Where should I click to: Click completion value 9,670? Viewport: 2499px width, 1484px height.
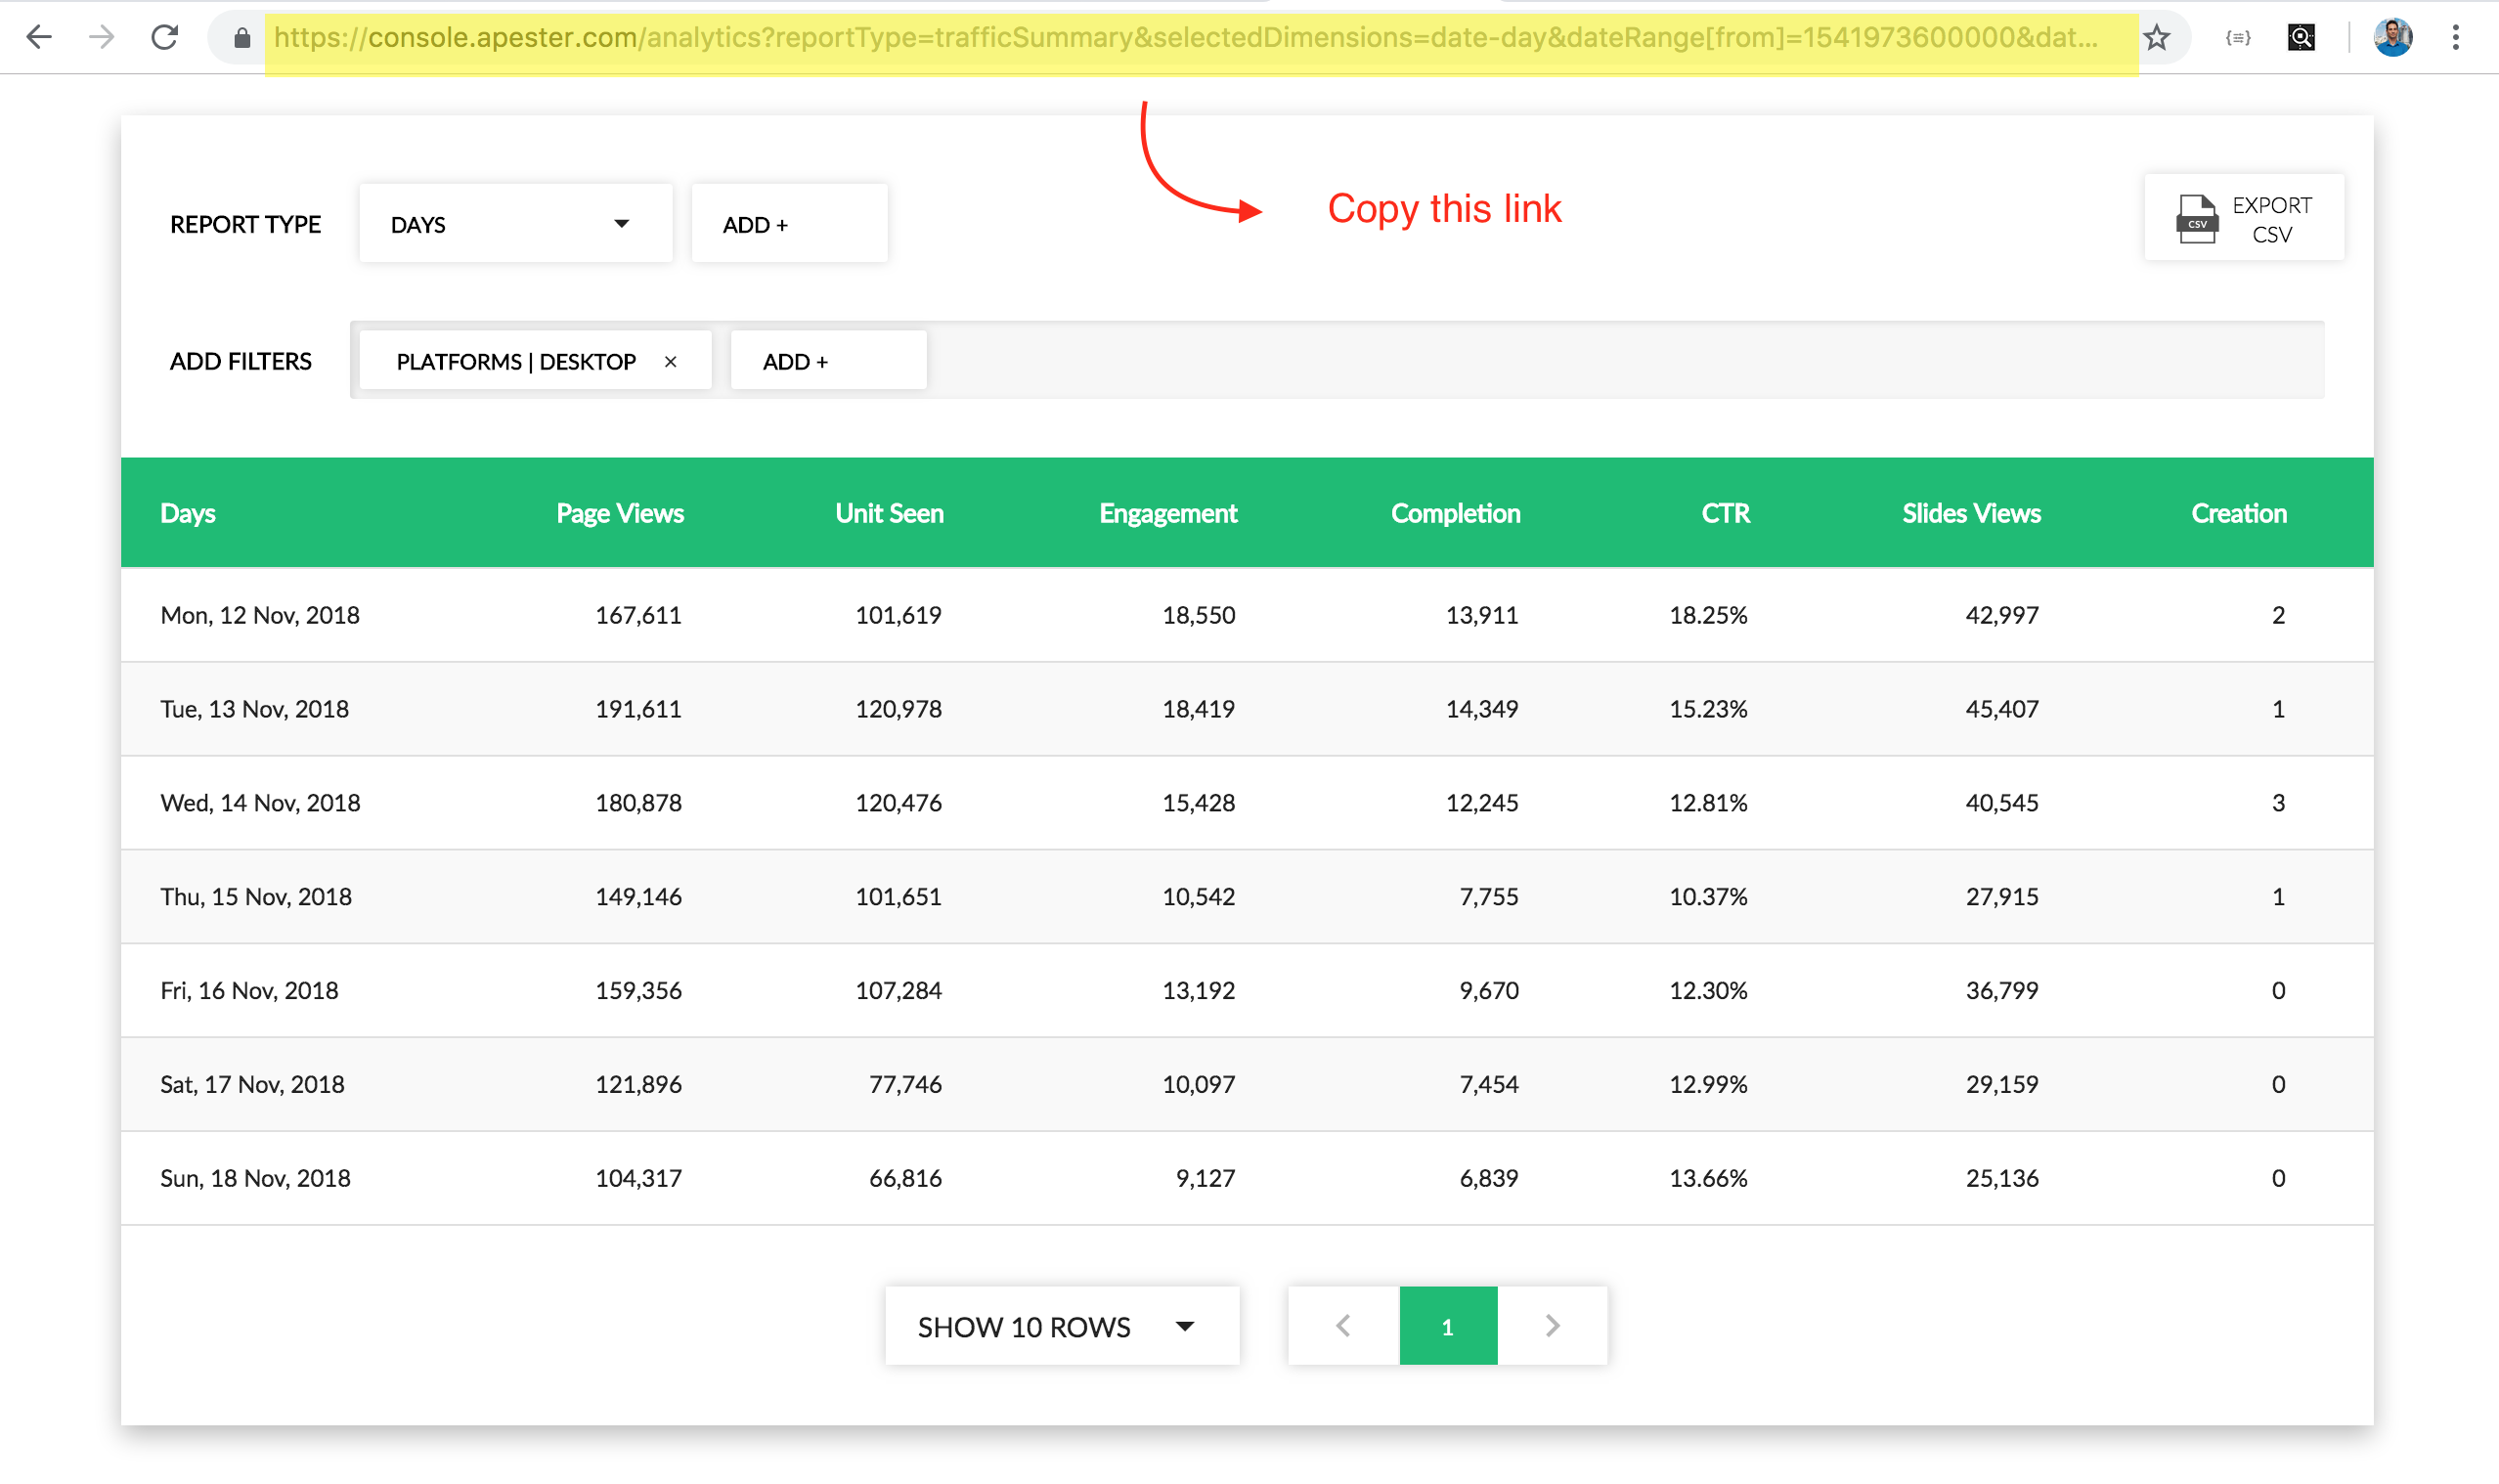click(1489, 991)
